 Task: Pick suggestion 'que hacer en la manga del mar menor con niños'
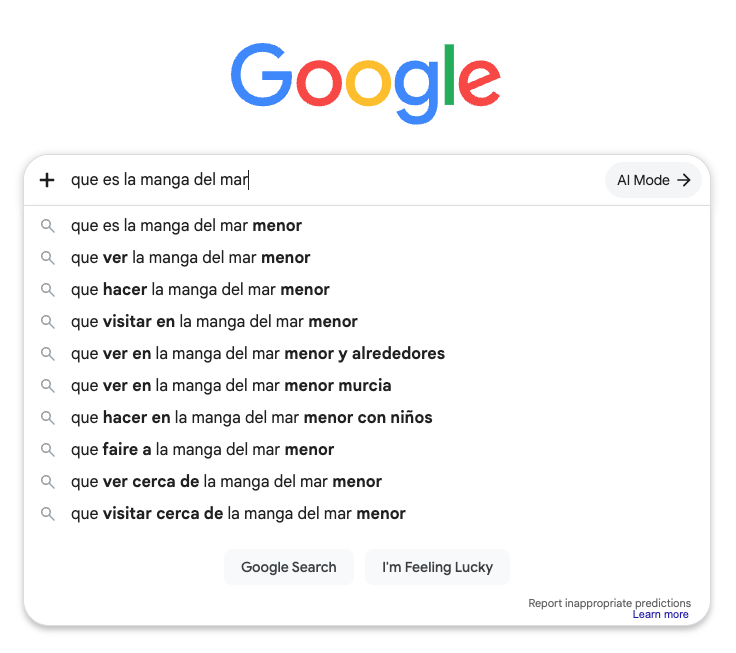[367, 418]
